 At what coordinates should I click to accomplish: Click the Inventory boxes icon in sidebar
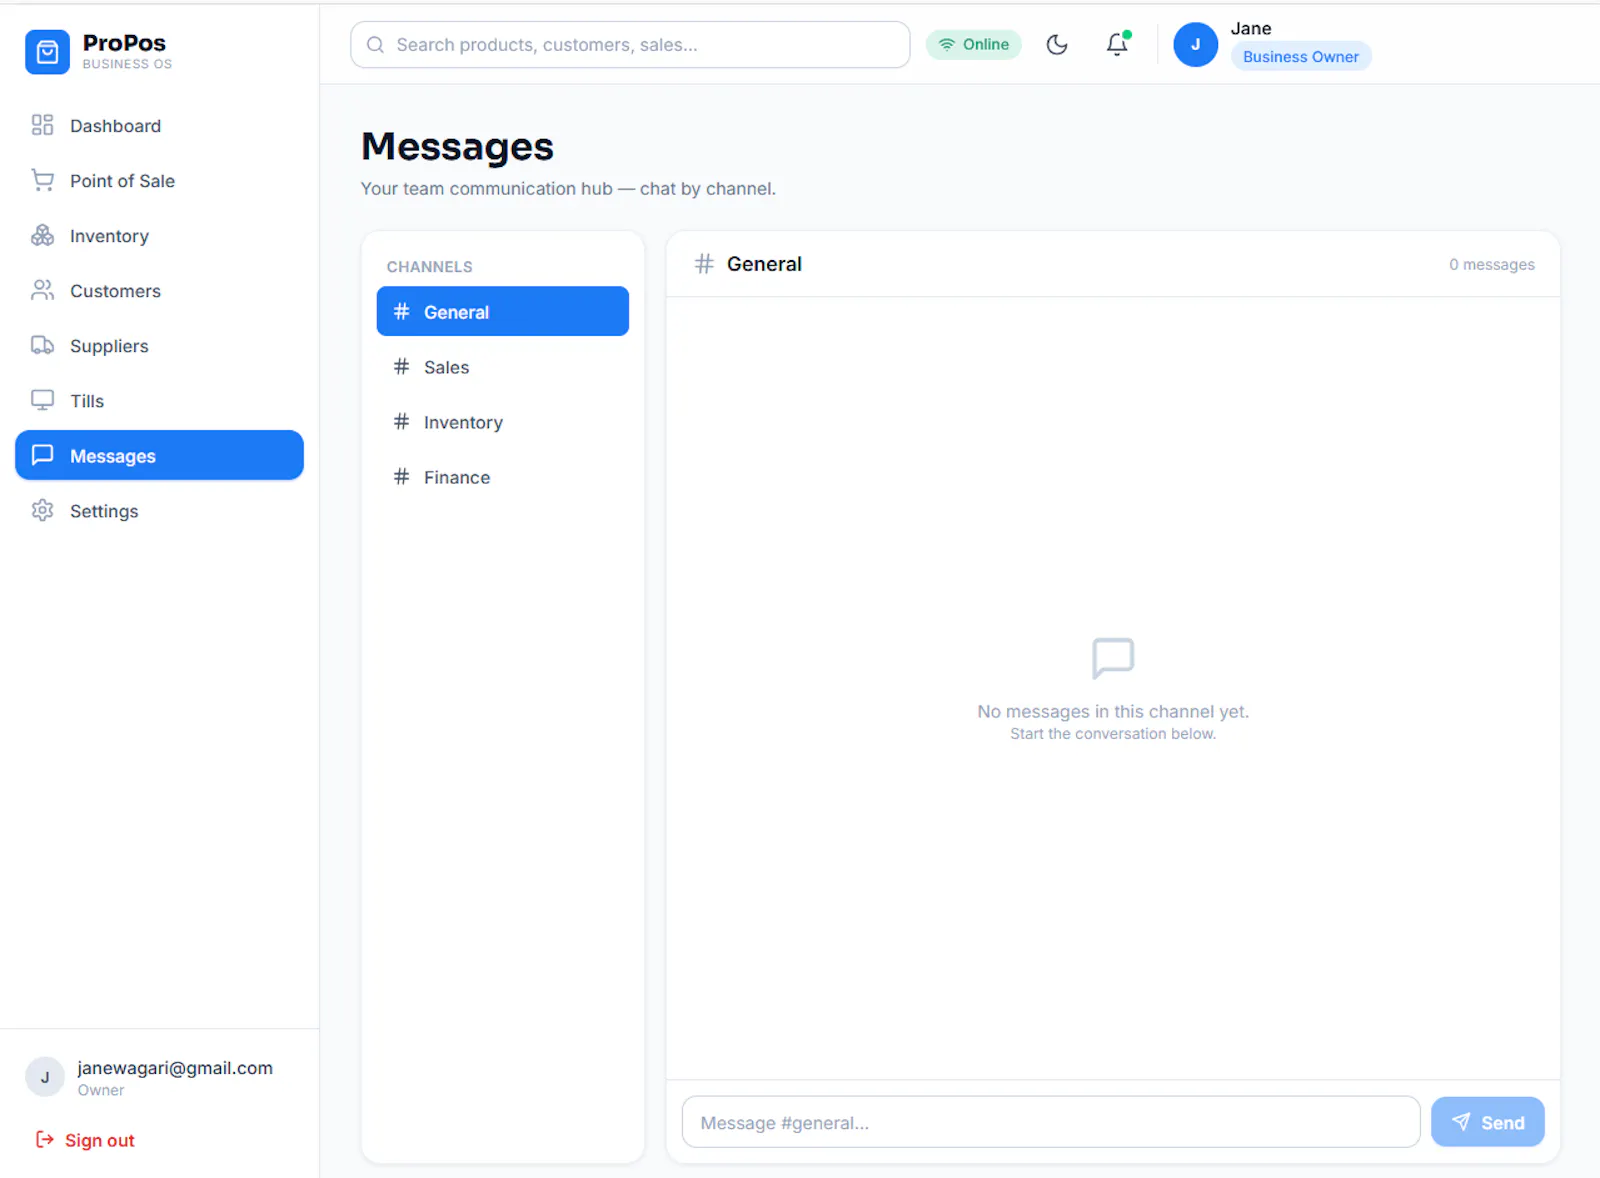(42, 235)
